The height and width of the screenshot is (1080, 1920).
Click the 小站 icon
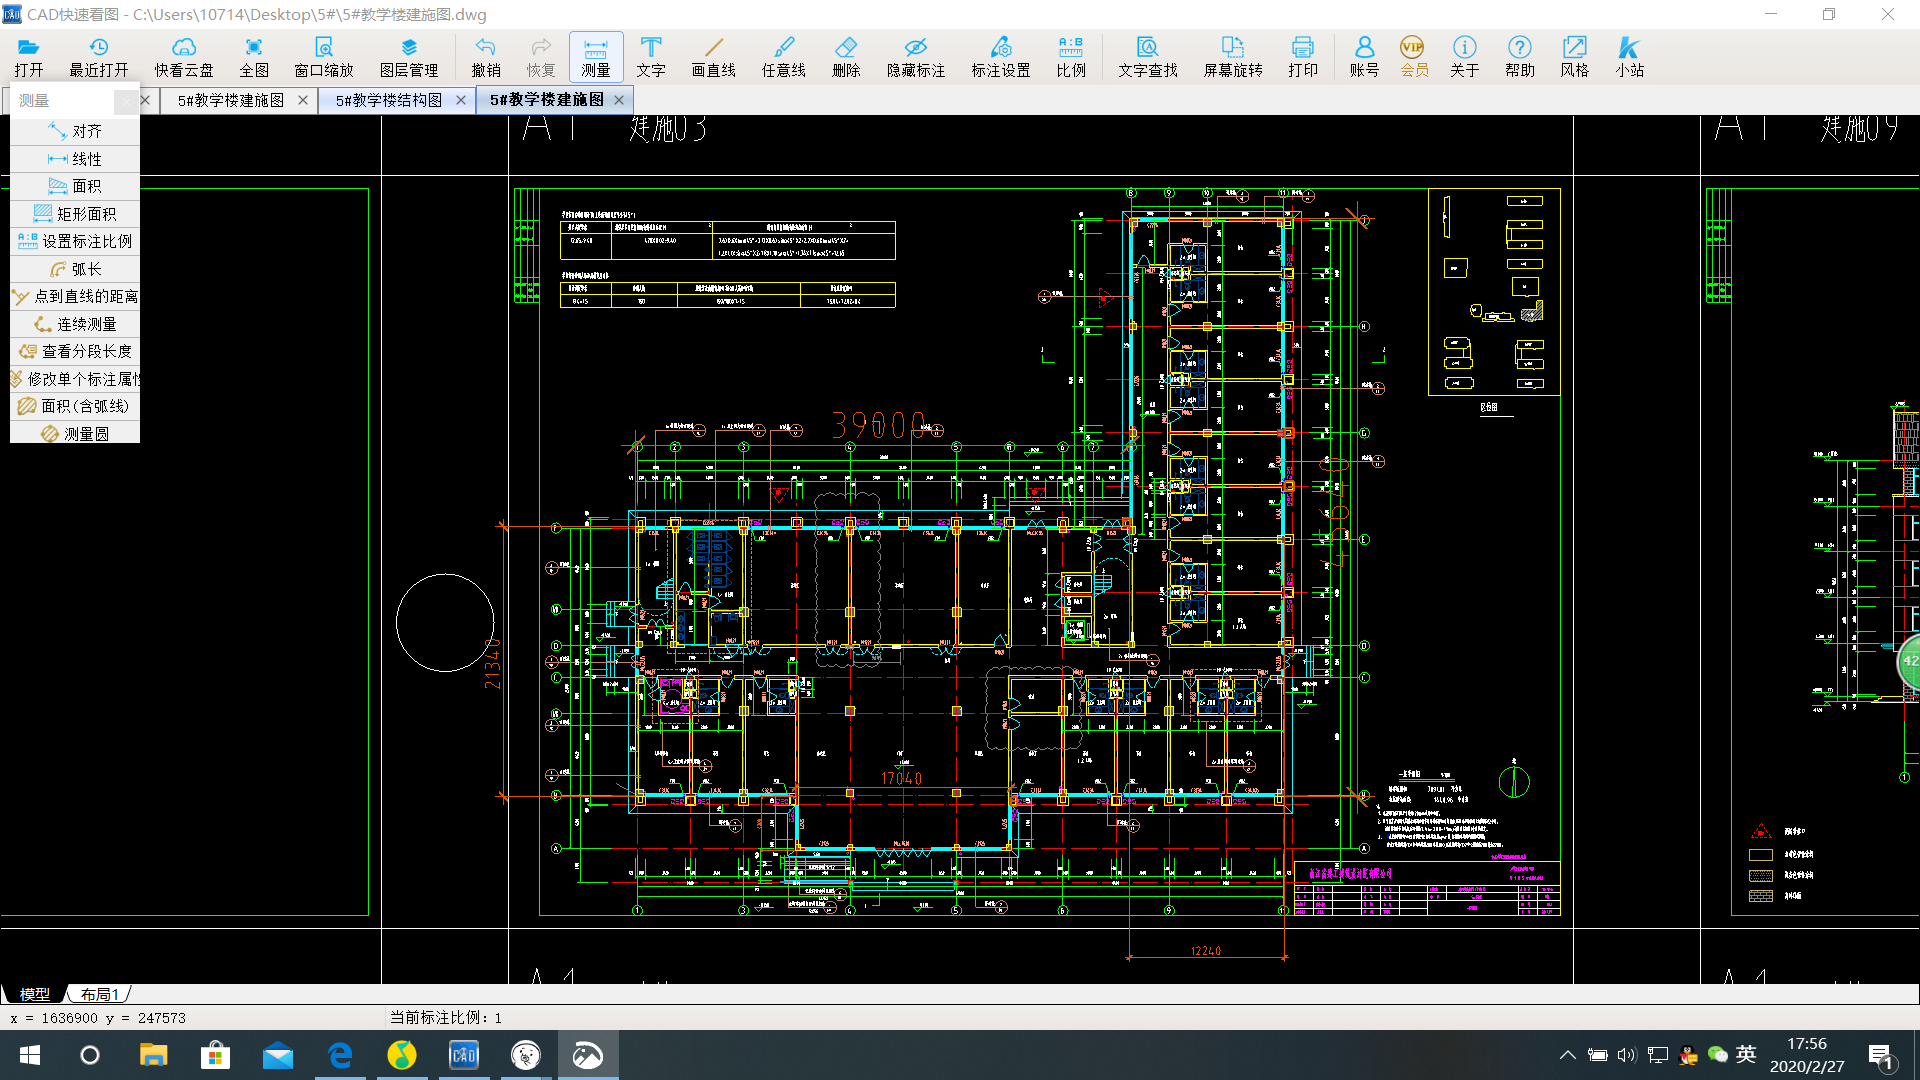1630,57
